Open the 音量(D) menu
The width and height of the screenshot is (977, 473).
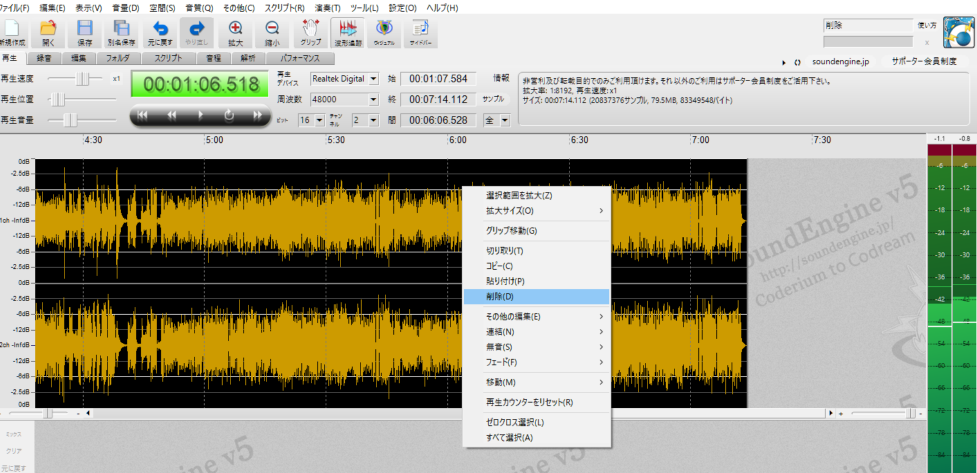pyautogui.click(x=125, y=8)
